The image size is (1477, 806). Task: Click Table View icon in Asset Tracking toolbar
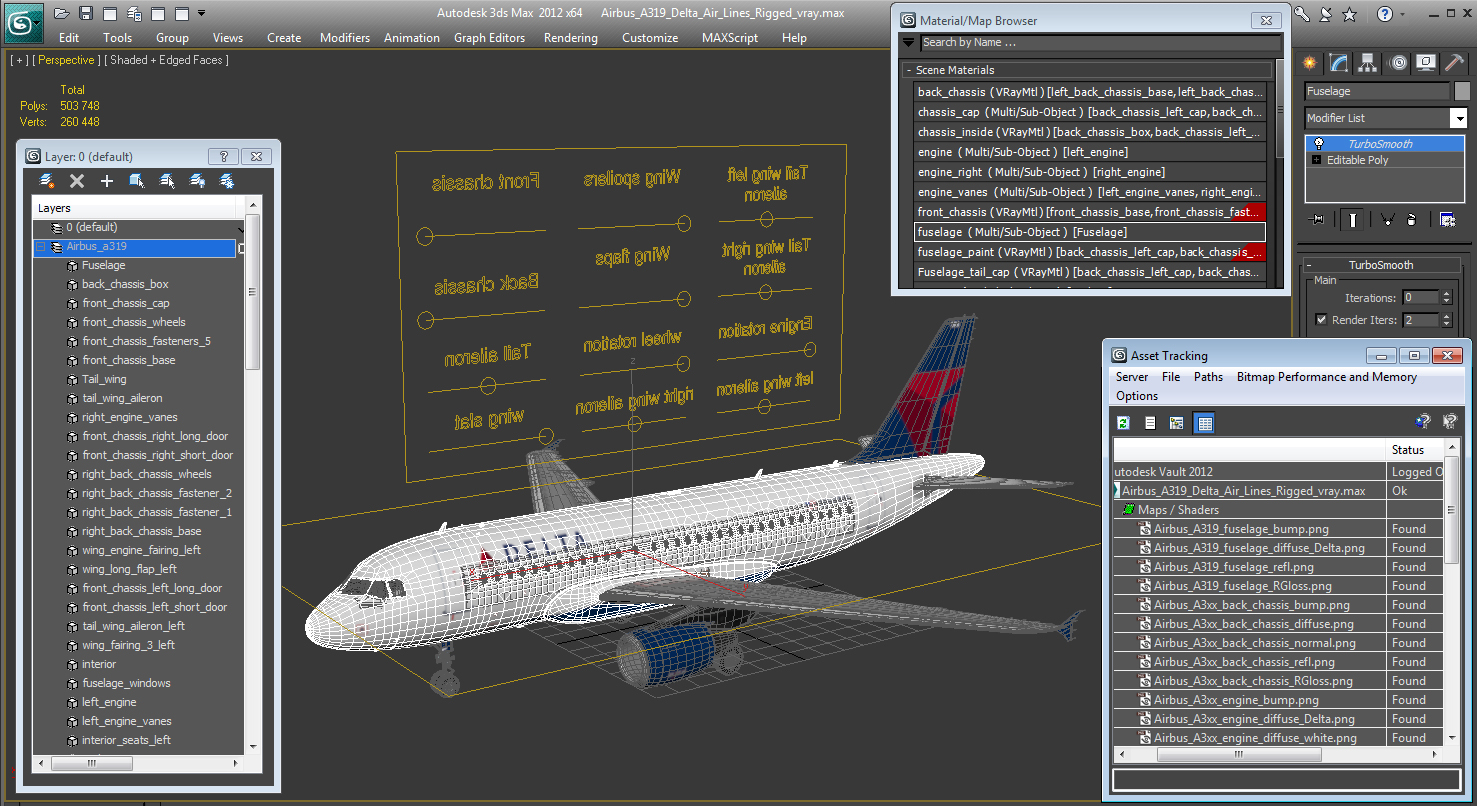pyautogui.click(x=1204, y=423)
